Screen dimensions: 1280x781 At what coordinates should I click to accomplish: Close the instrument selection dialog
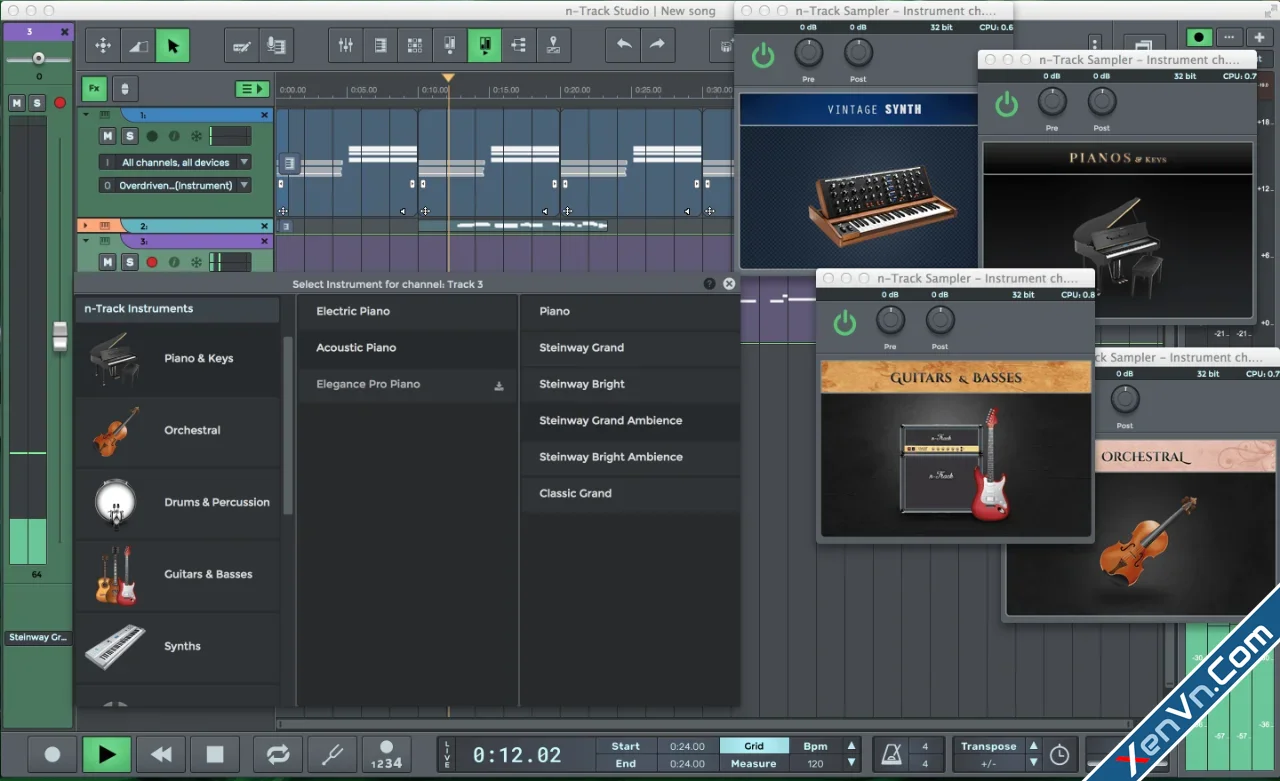tap(729, 284)
